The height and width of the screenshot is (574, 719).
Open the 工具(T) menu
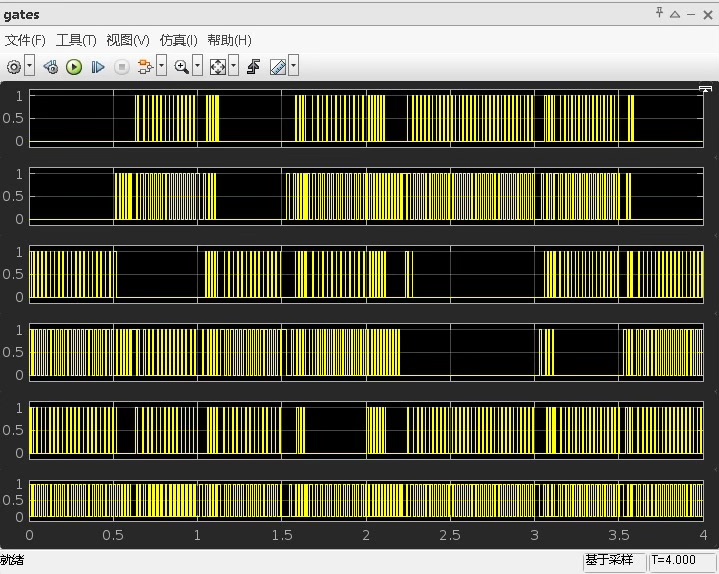point(76,40)
